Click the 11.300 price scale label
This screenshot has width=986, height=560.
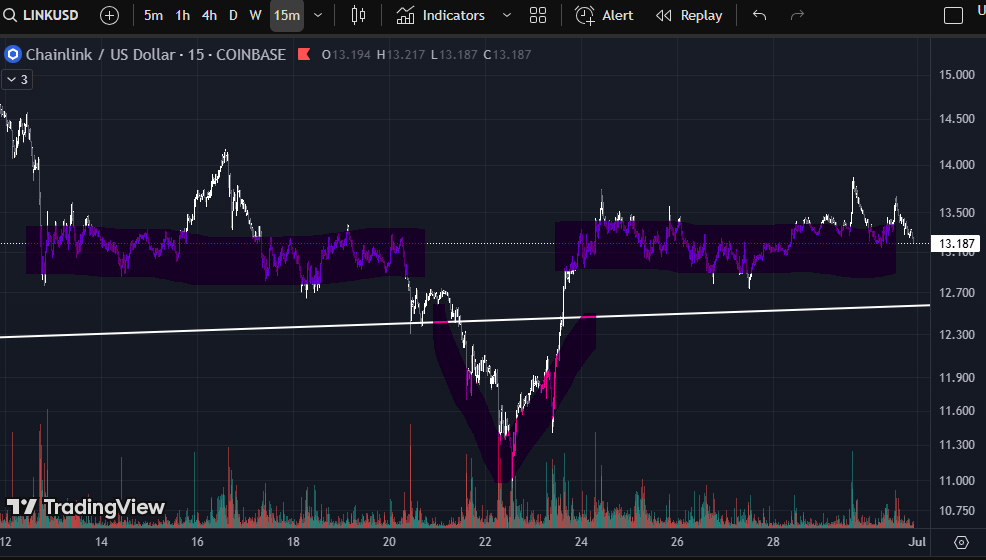956,445
